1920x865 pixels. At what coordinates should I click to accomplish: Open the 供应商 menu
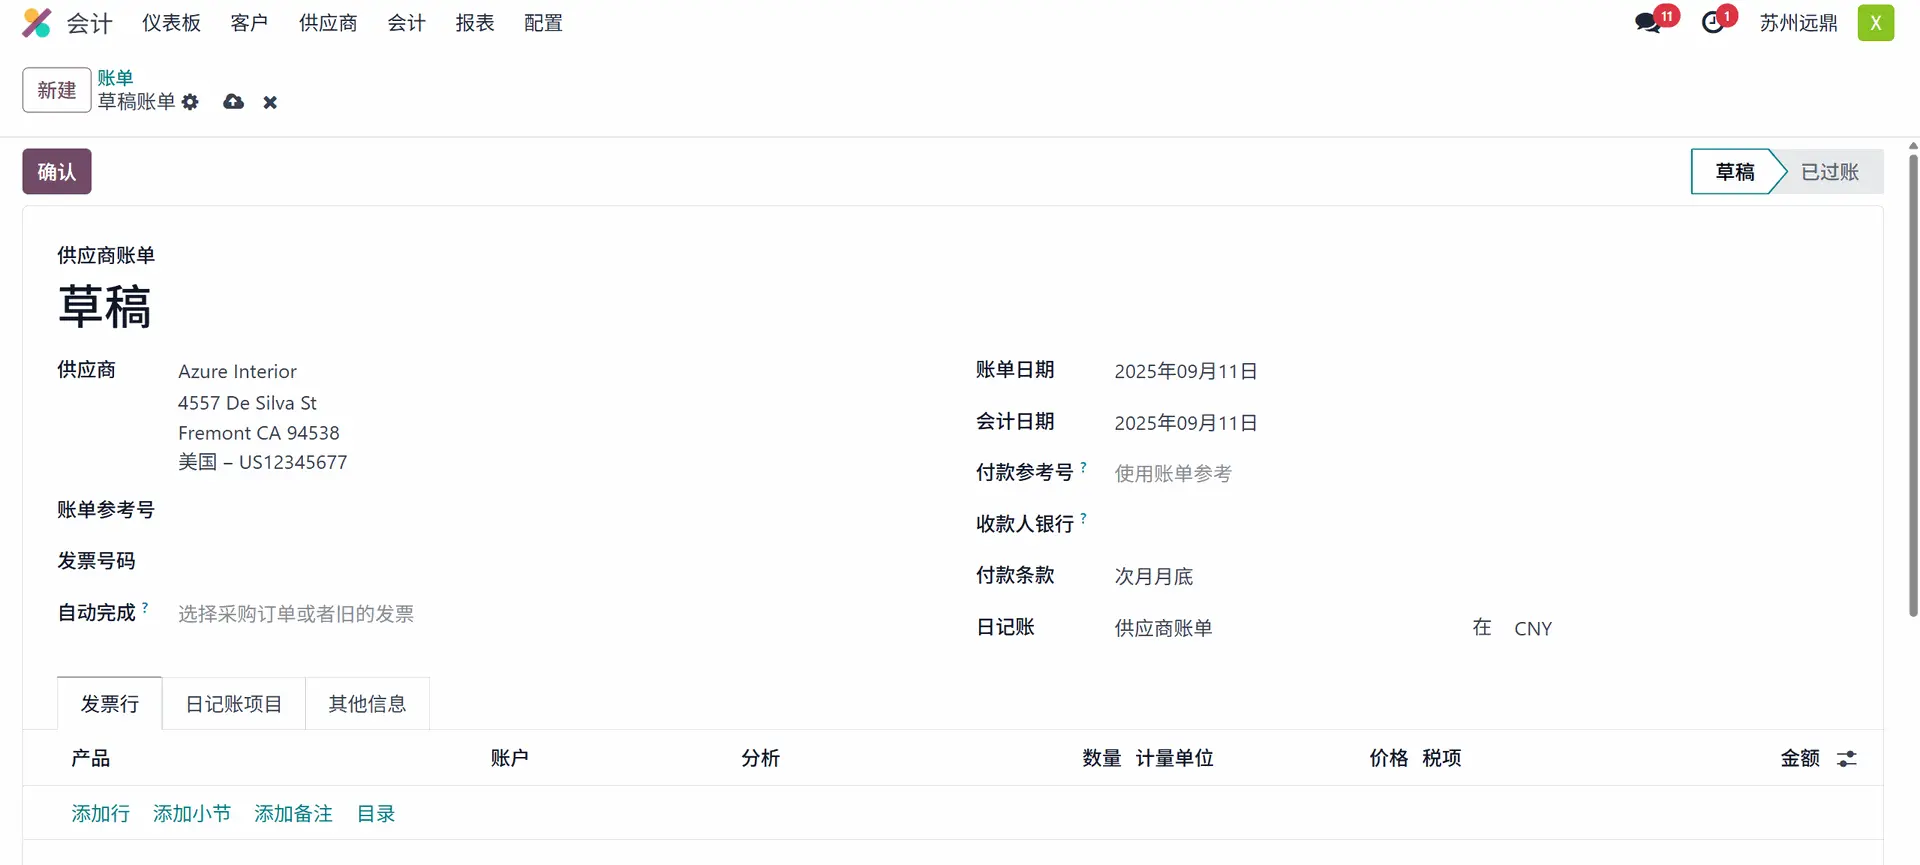pos(328,23)
